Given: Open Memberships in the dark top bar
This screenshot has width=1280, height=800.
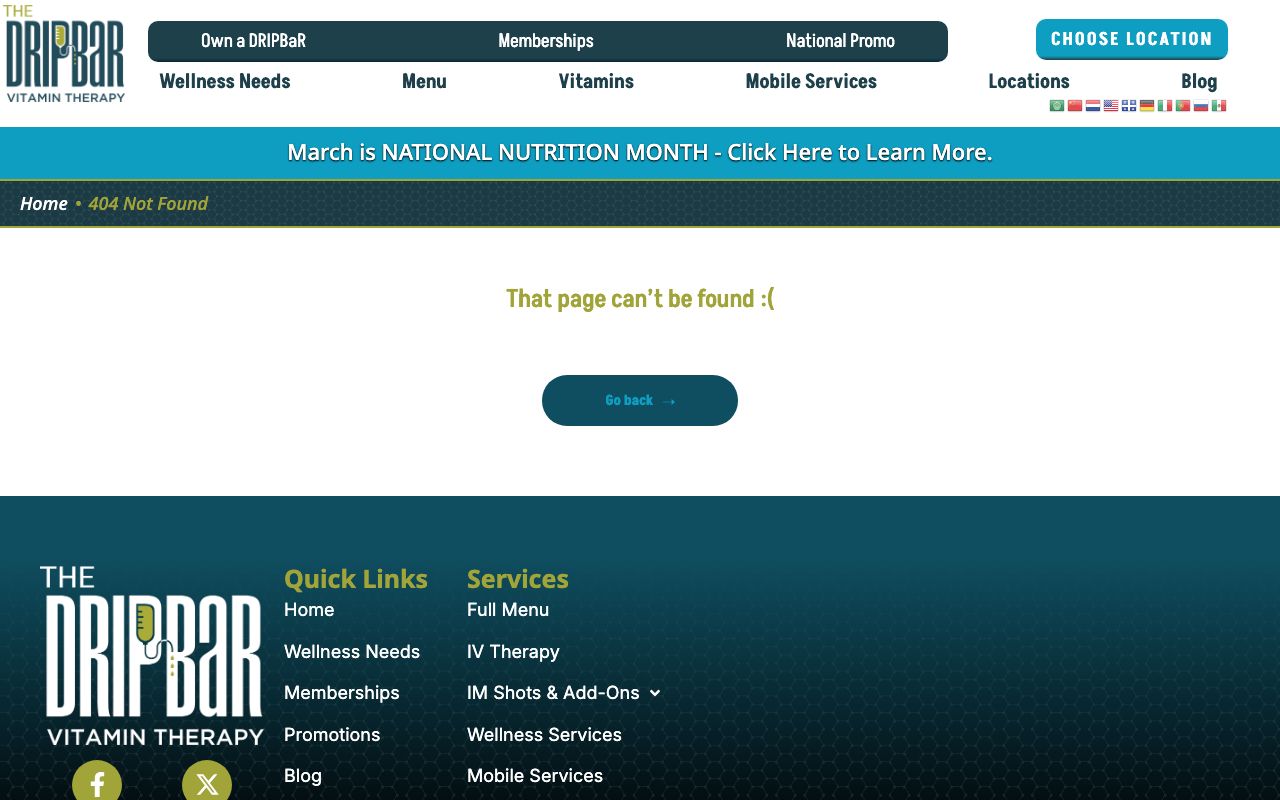Looking at the screenshot, I should [546, 41].
